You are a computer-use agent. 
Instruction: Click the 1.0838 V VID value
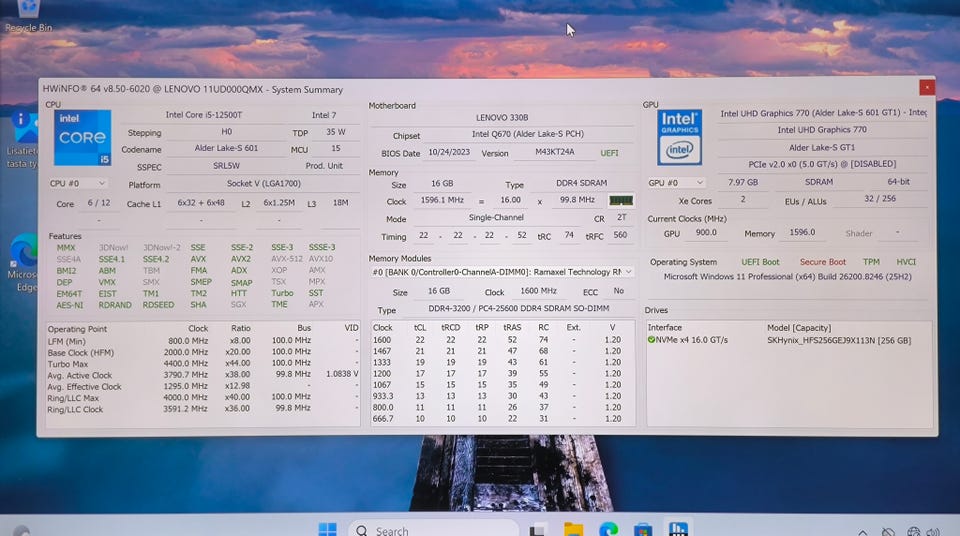tap(342, 374)
